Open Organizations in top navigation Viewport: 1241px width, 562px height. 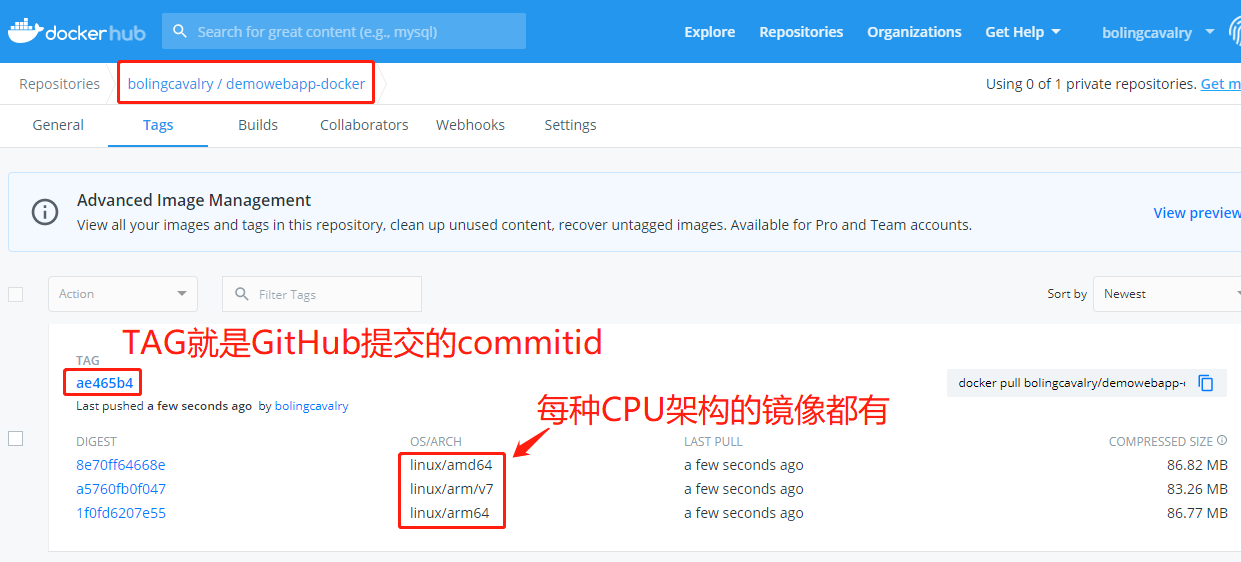pyautogui.click(x=914, y=32)
